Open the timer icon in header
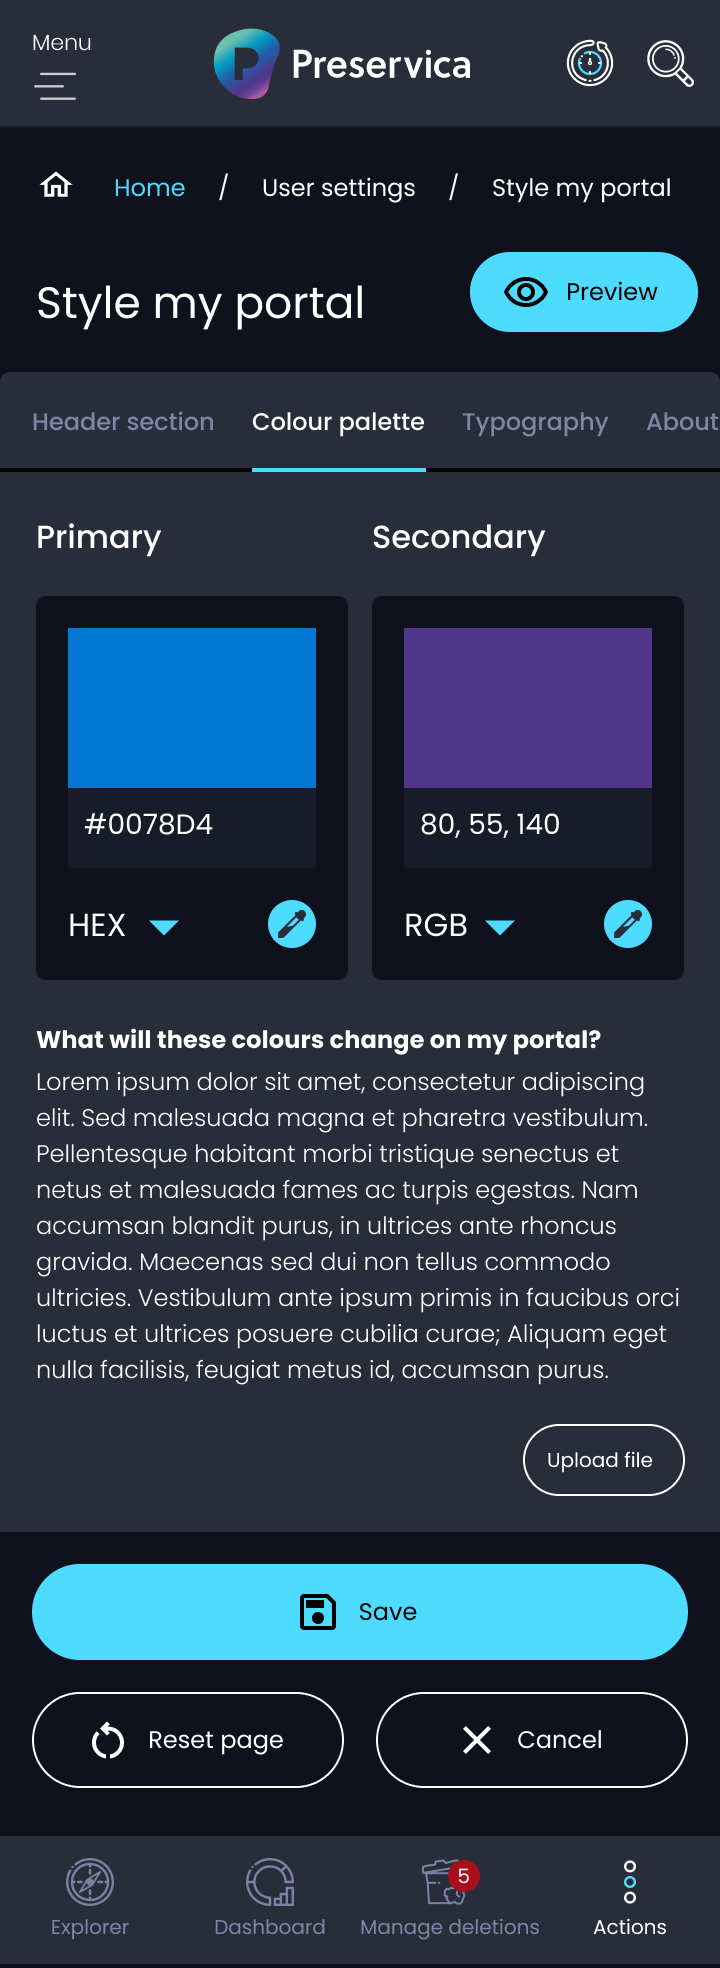720x1968 pixels. 590,63
